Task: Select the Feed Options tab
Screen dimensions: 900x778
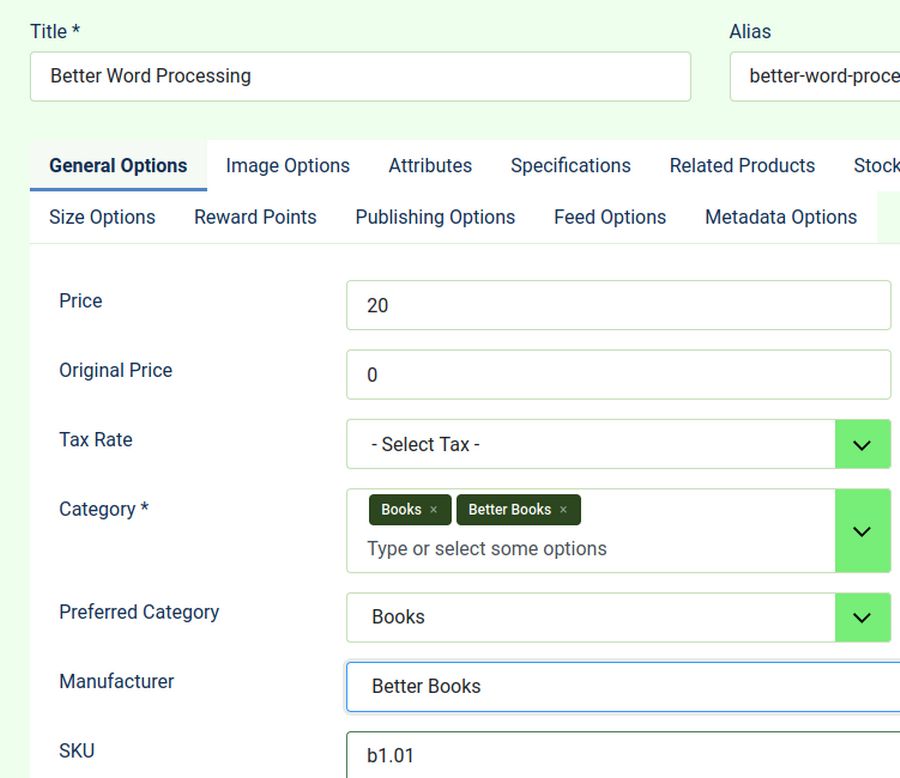Action: coord(610,217)
